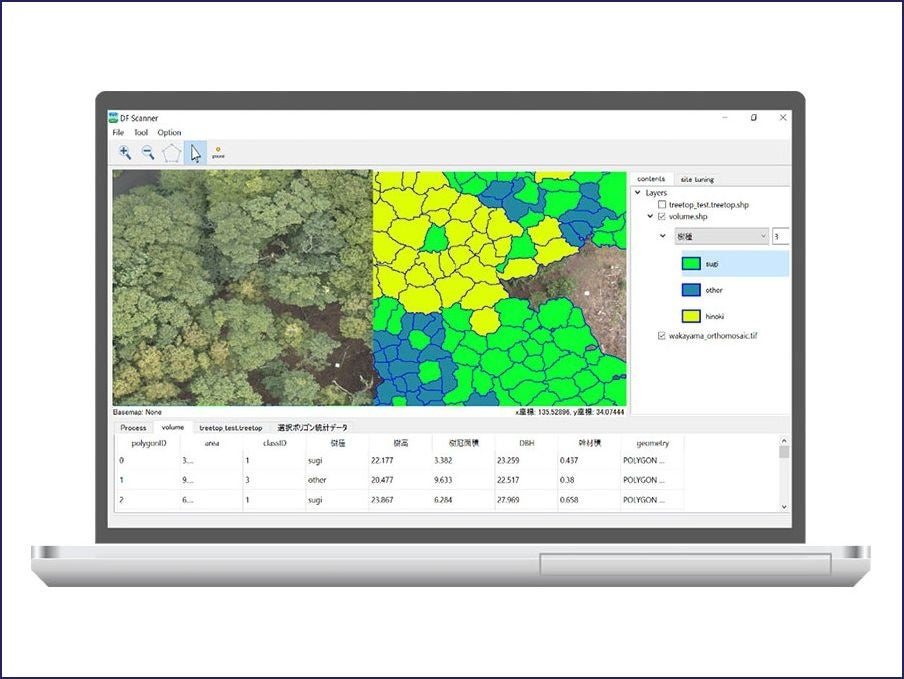
Task: Click the 樹種 column header in table
Action: click(x=338, y=443)
